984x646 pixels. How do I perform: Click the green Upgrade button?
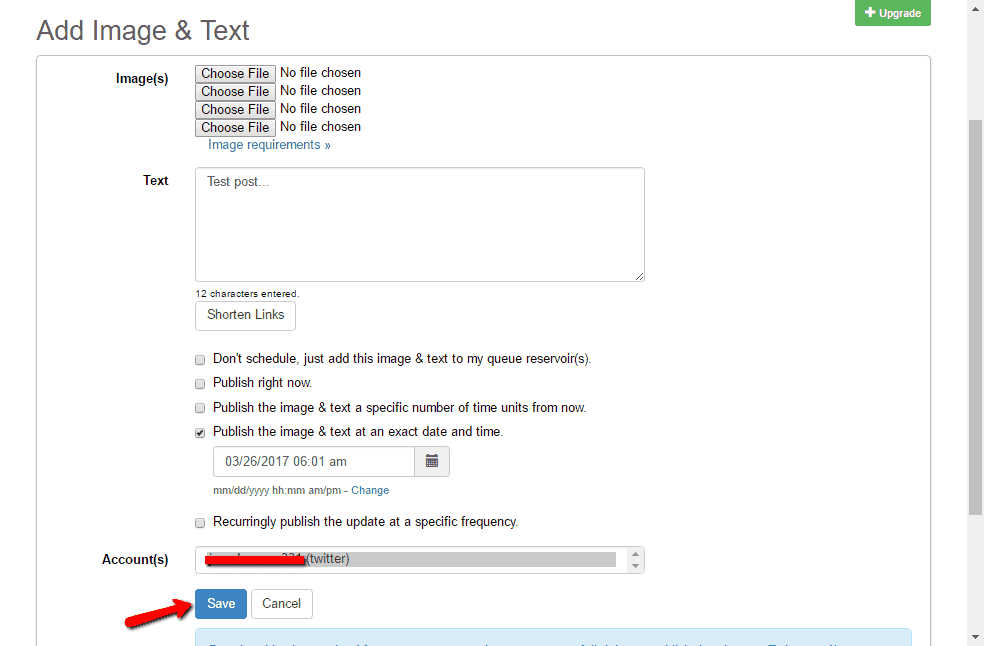coord(892,13)
